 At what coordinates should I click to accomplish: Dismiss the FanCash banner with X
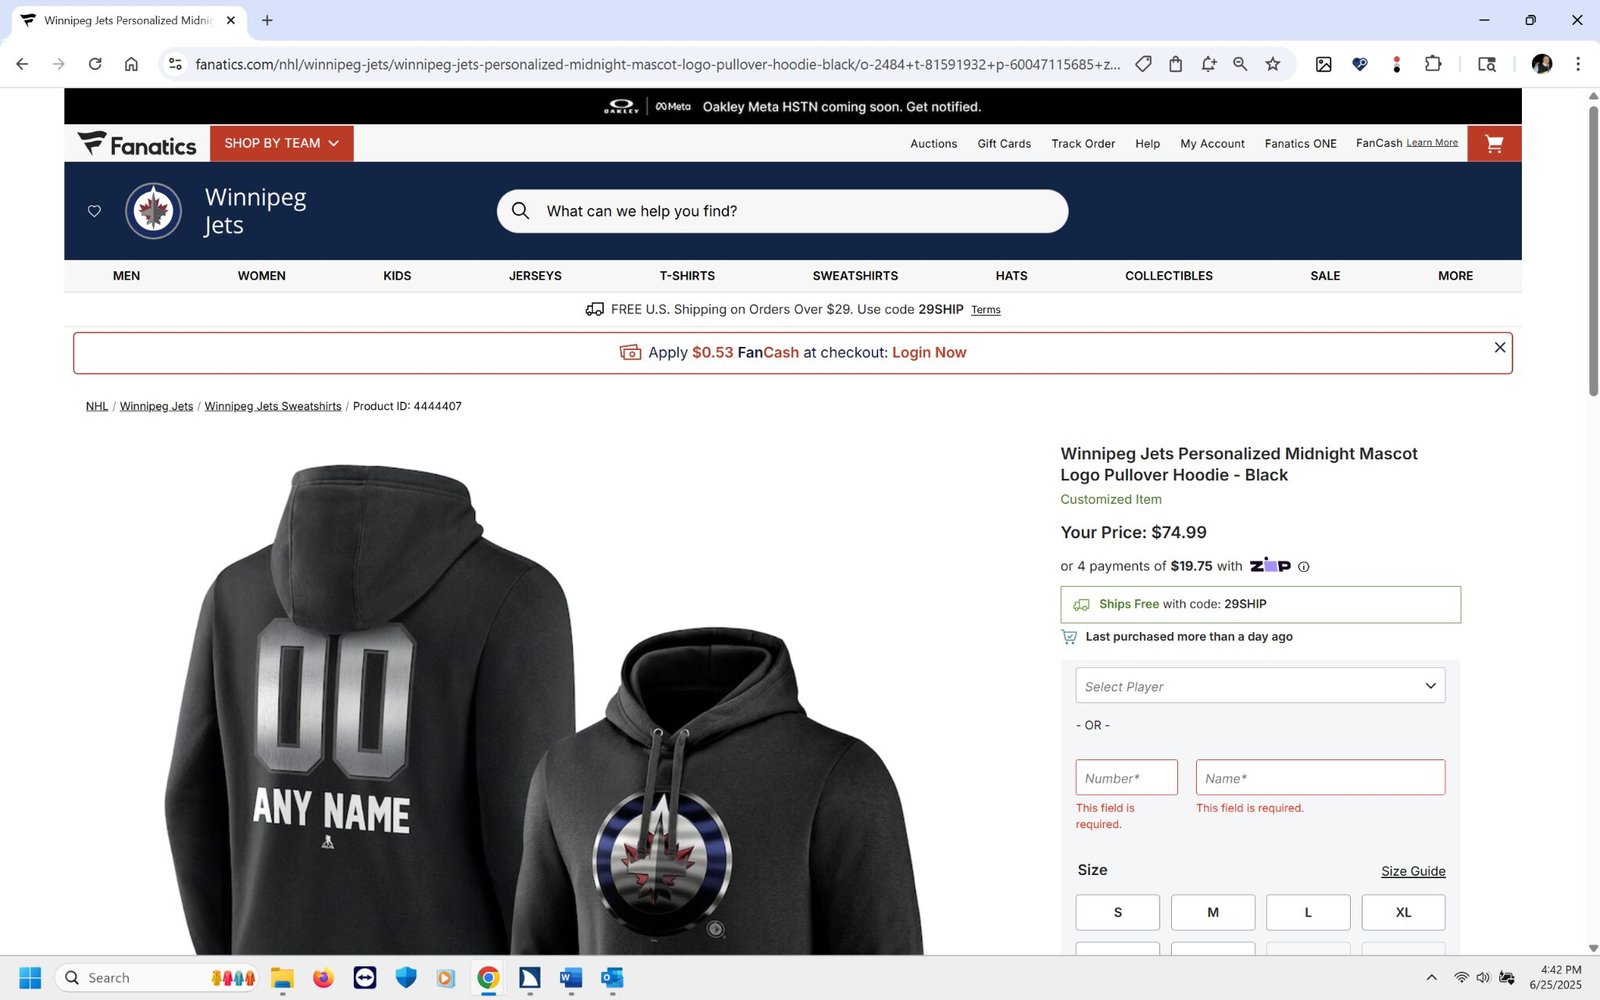click(1499, 347)
